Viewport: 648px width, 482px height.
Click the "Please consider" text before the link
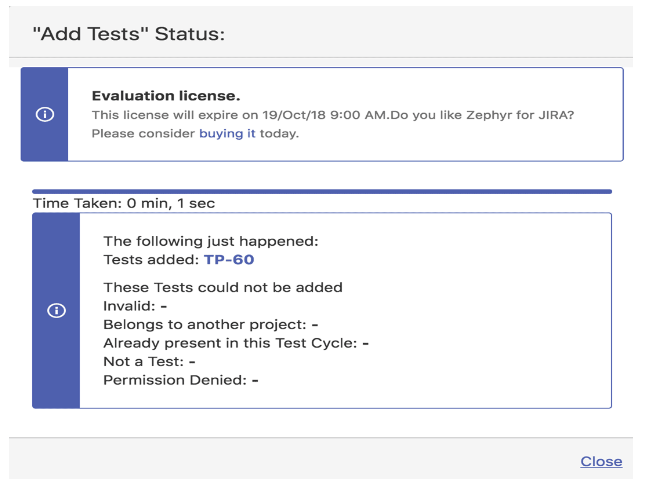coord(143,134)
